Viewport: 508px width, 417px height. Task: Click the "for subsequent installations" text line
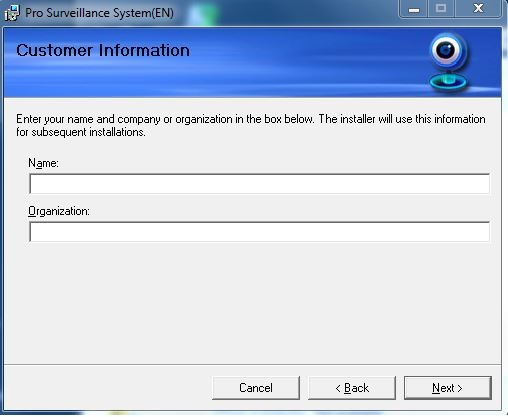(x=81, y=132)
